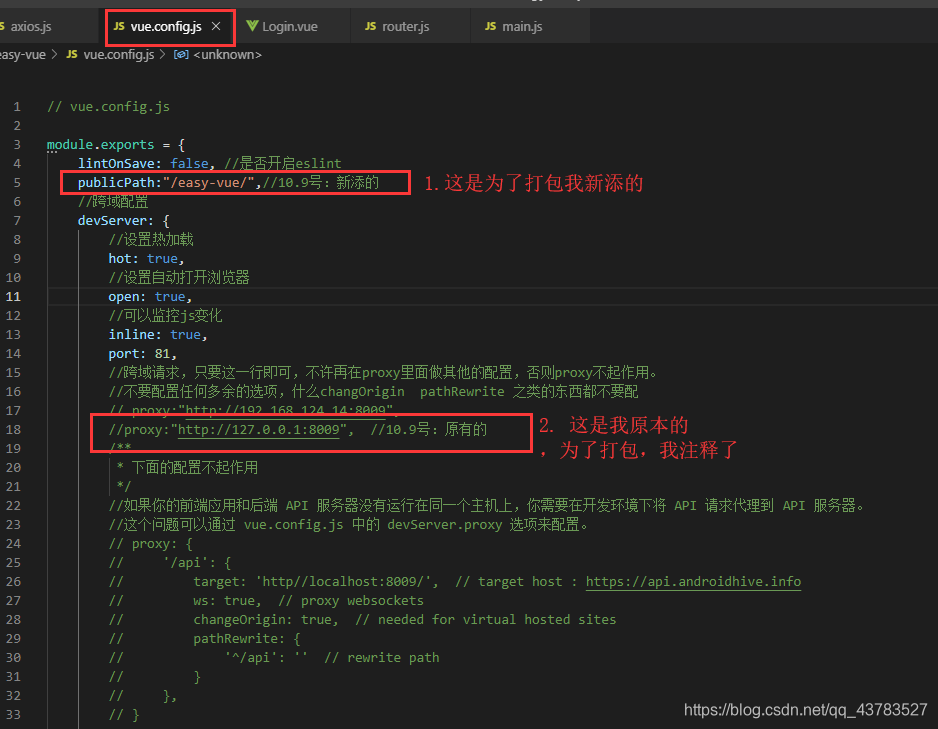Click the 'devServer.proxy' text on line 23
938x729 pixels.
(444, 524)
